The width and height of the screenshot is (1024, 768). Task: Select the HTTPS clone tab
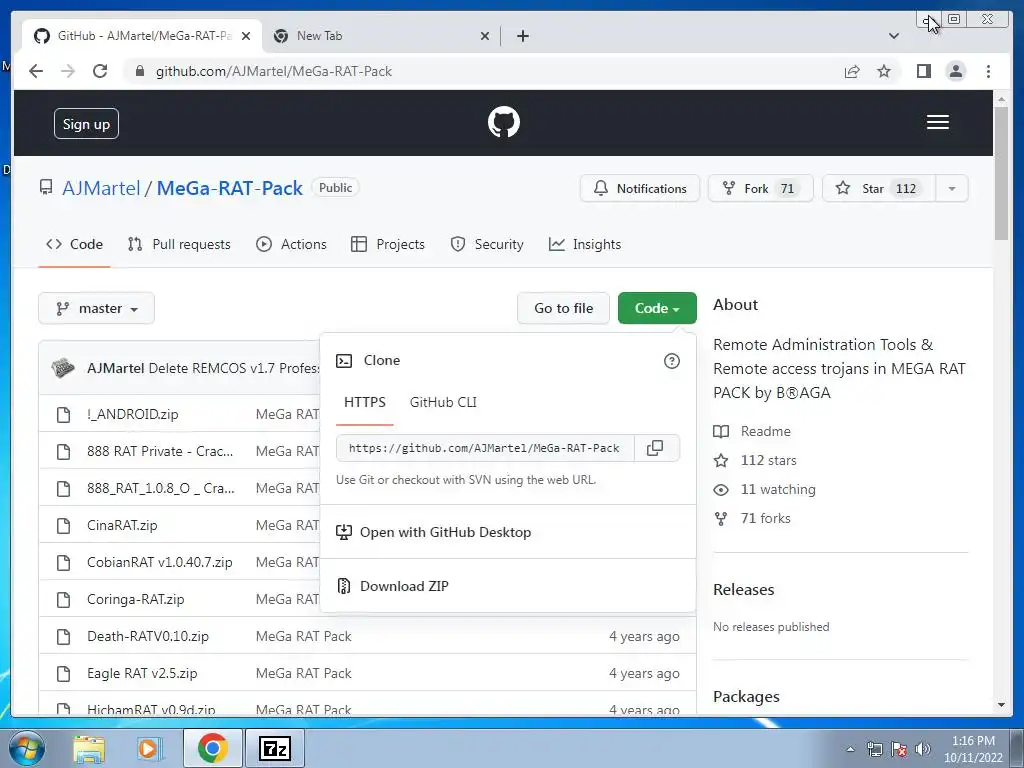pos(364,402)
